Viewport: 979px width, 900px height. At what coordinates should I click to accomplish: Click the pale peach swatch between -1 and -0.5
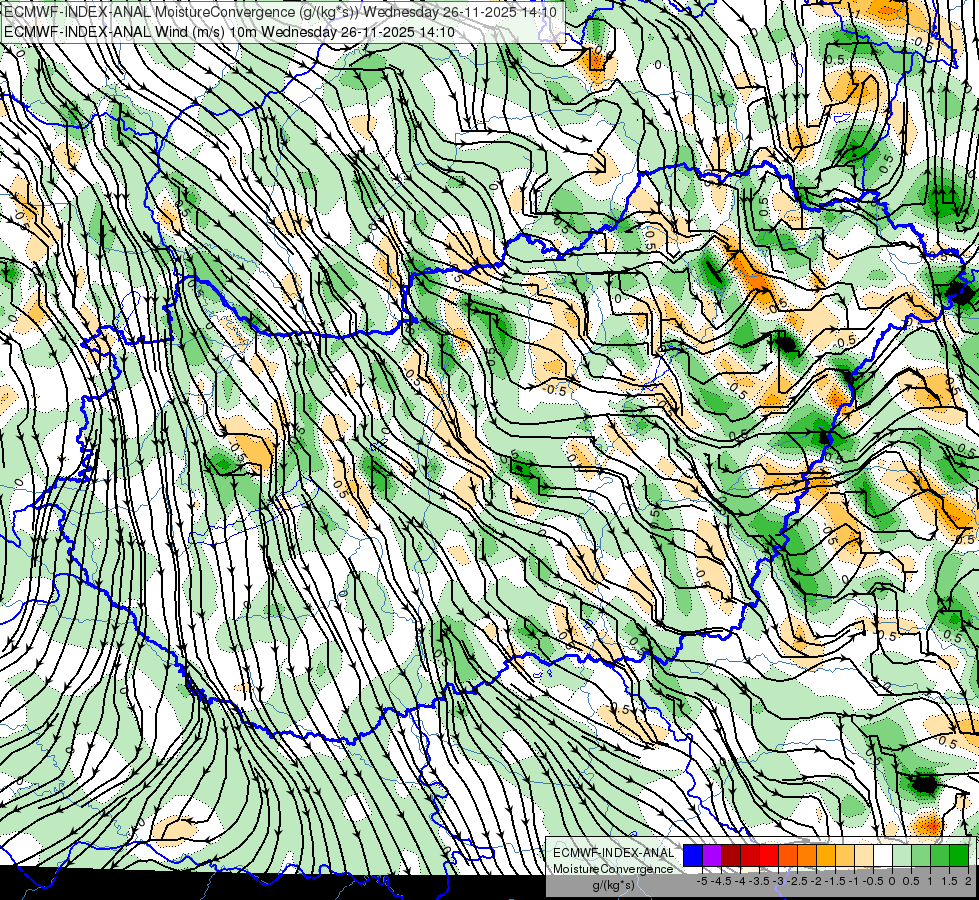tap(864, 856)
